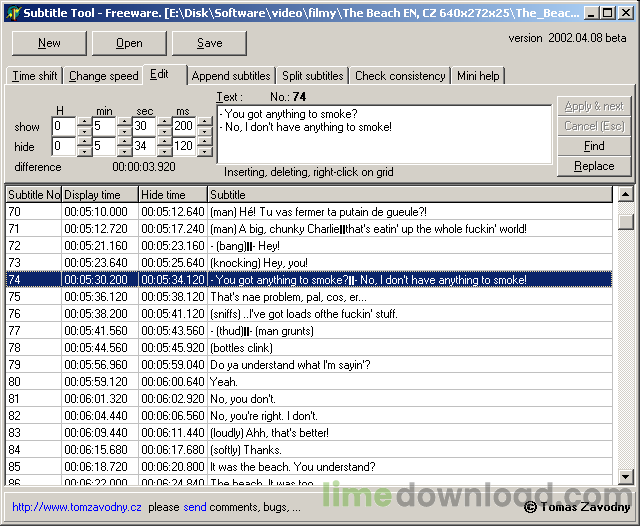Screen dimensions: 640x526
Task: Click the Save button
Action: click(x=209, y=43)
